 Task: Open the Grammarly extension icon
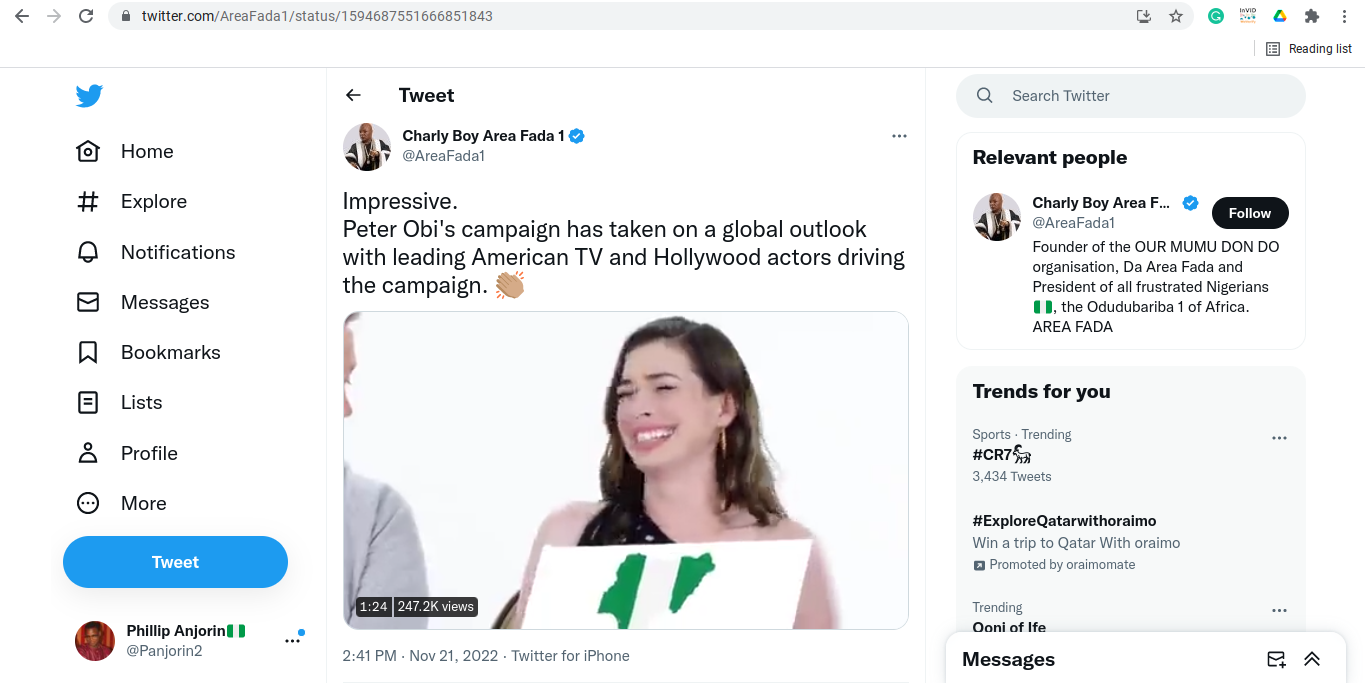point(1216,16)
